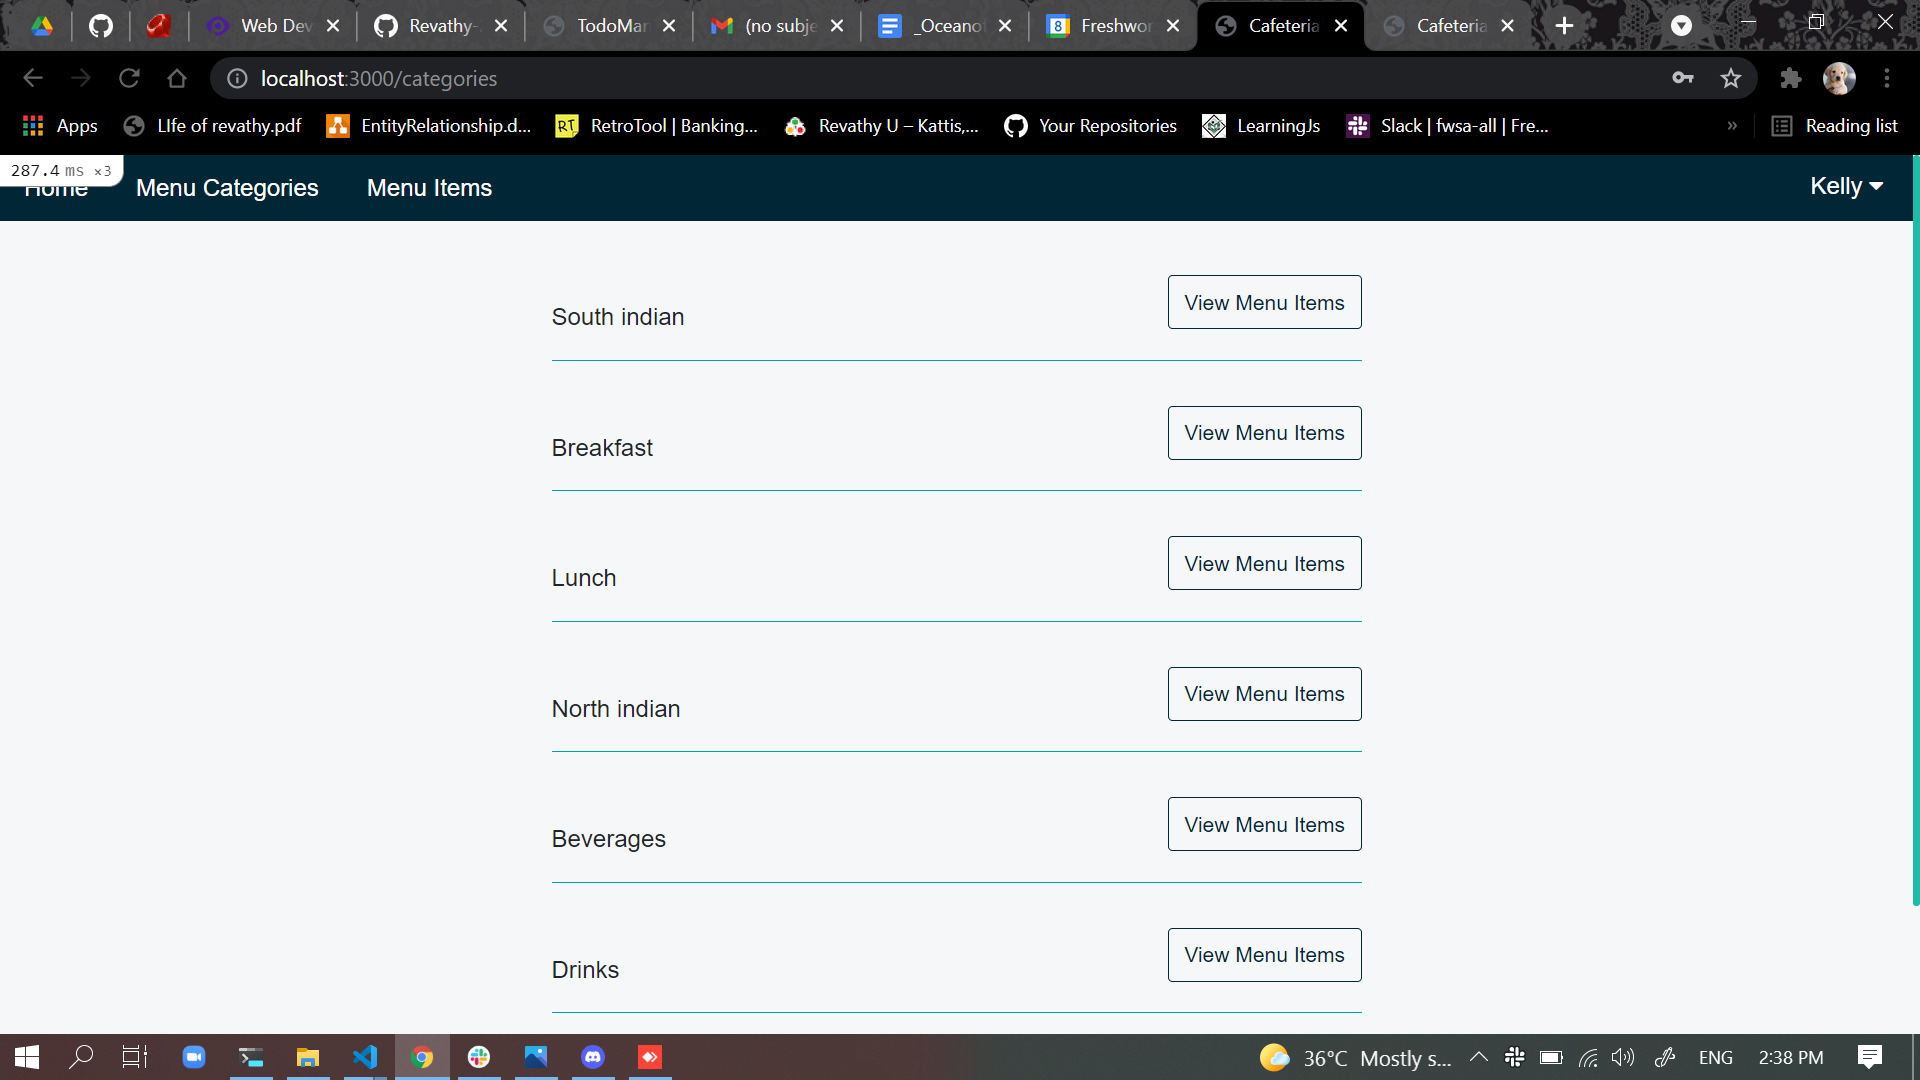Open the new tab plus button
This screenshot has width=1920, height=1080.
click(1565, 26)
